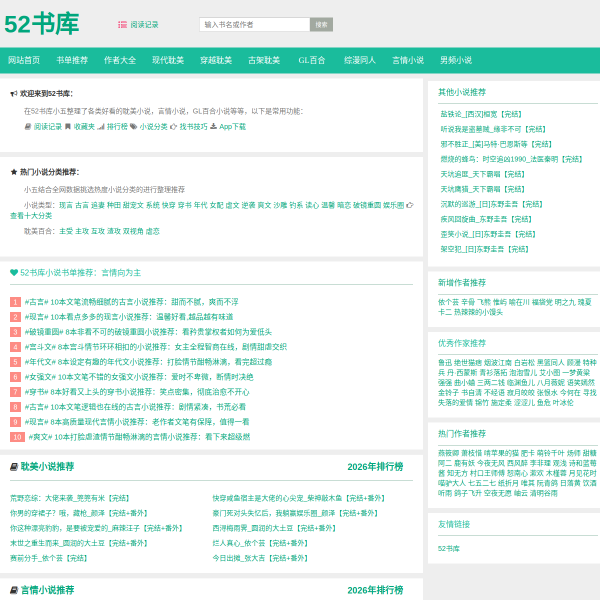Open the 穿越耽美 navigation tab
600x600 pixels.
[x=216, y=60]
